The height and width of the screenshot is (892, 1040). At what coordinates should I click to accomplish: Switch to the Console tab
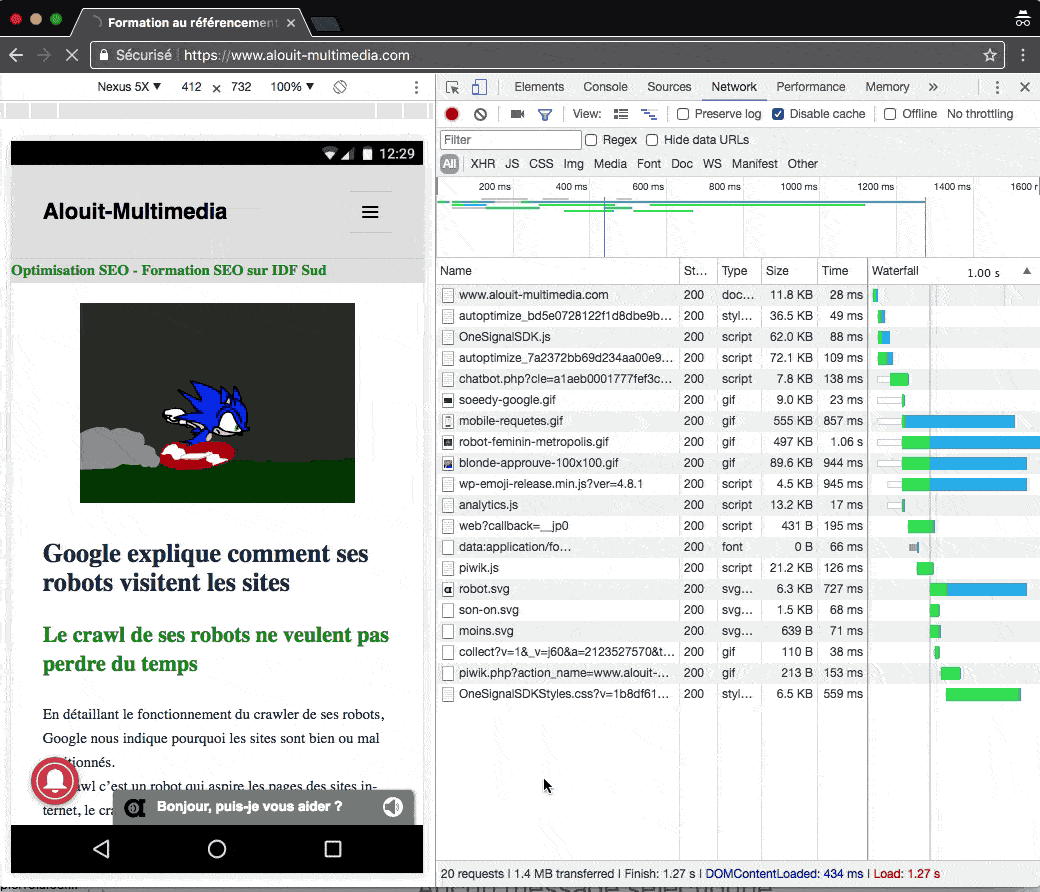point(605,87)
